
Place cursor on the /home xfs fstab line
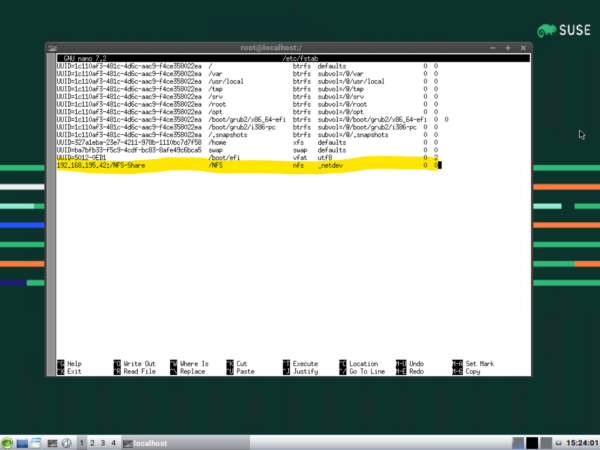247,142
